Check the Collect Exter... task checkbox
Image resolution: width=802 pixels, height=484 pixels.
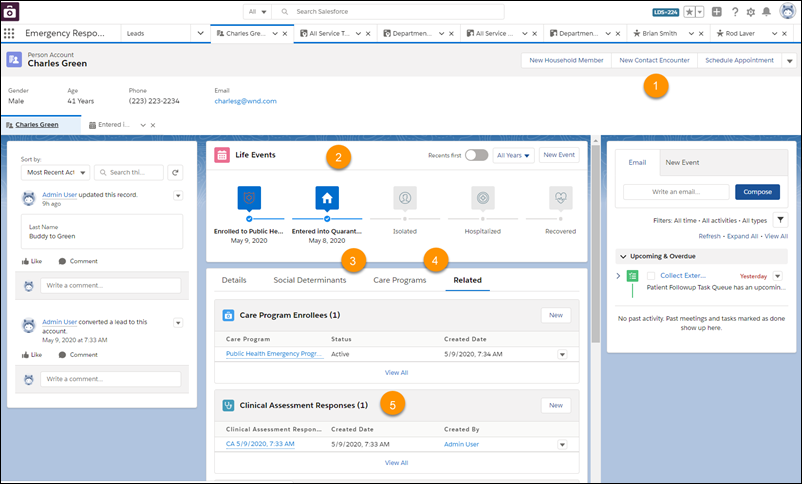651,276
